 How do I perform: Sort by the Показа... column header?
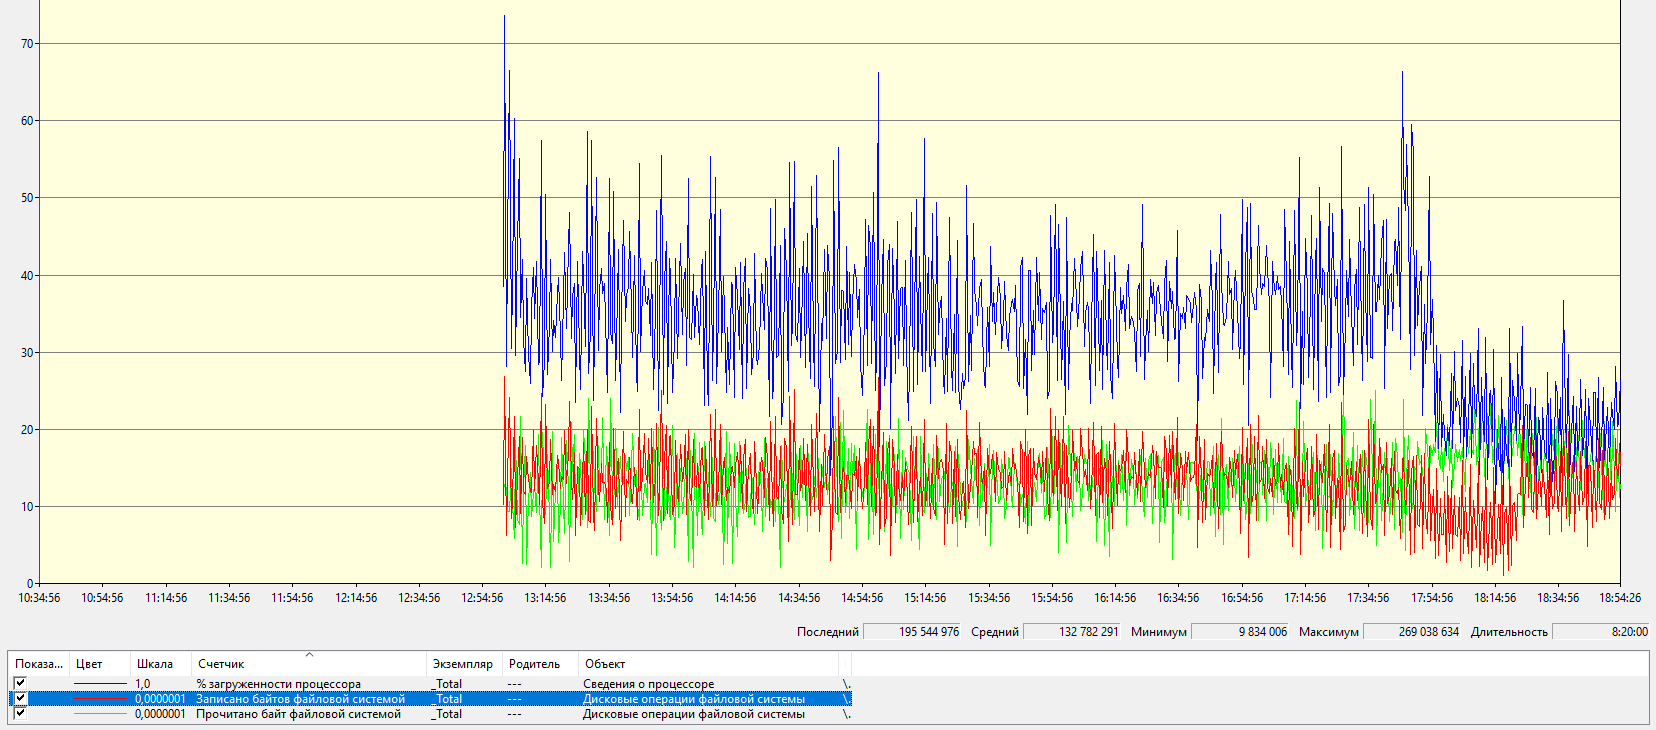tap(39, 664)
